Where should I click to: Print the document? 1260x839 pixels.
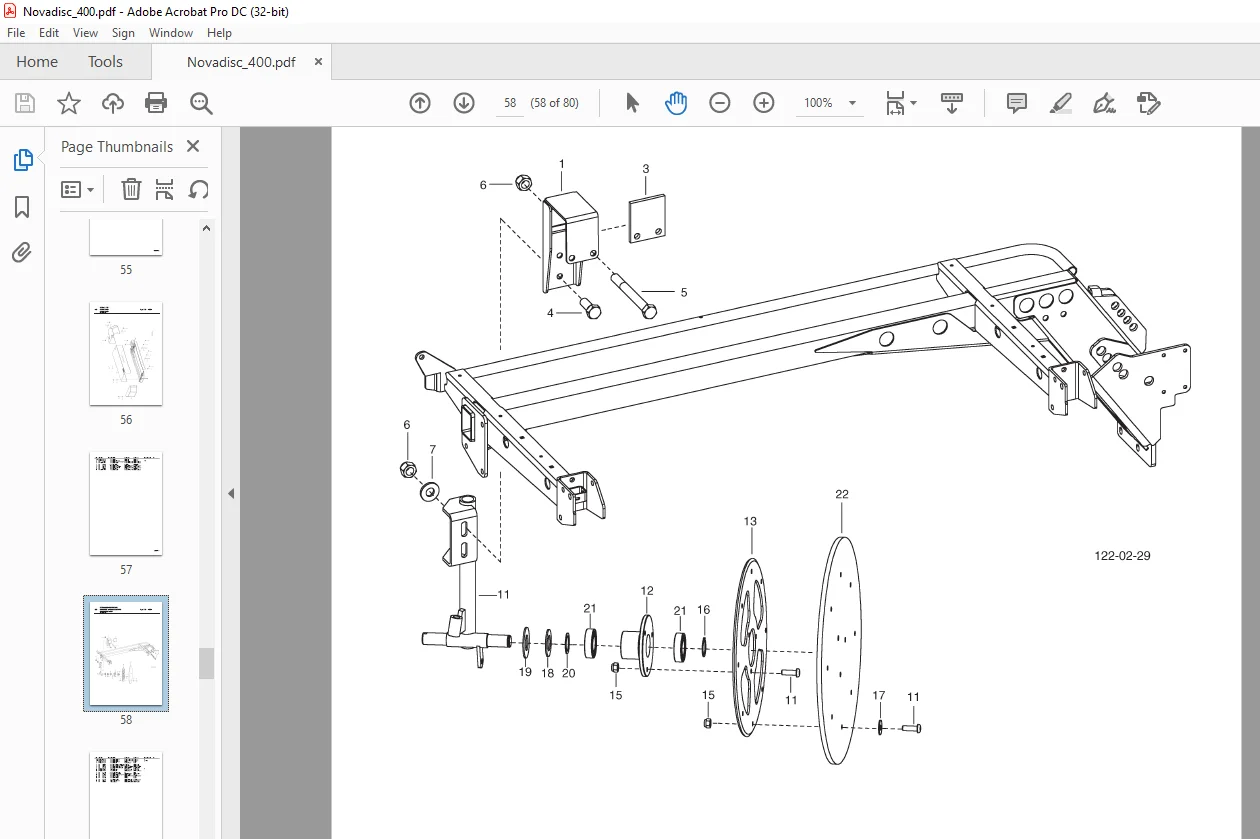click(x=156, y=103)
